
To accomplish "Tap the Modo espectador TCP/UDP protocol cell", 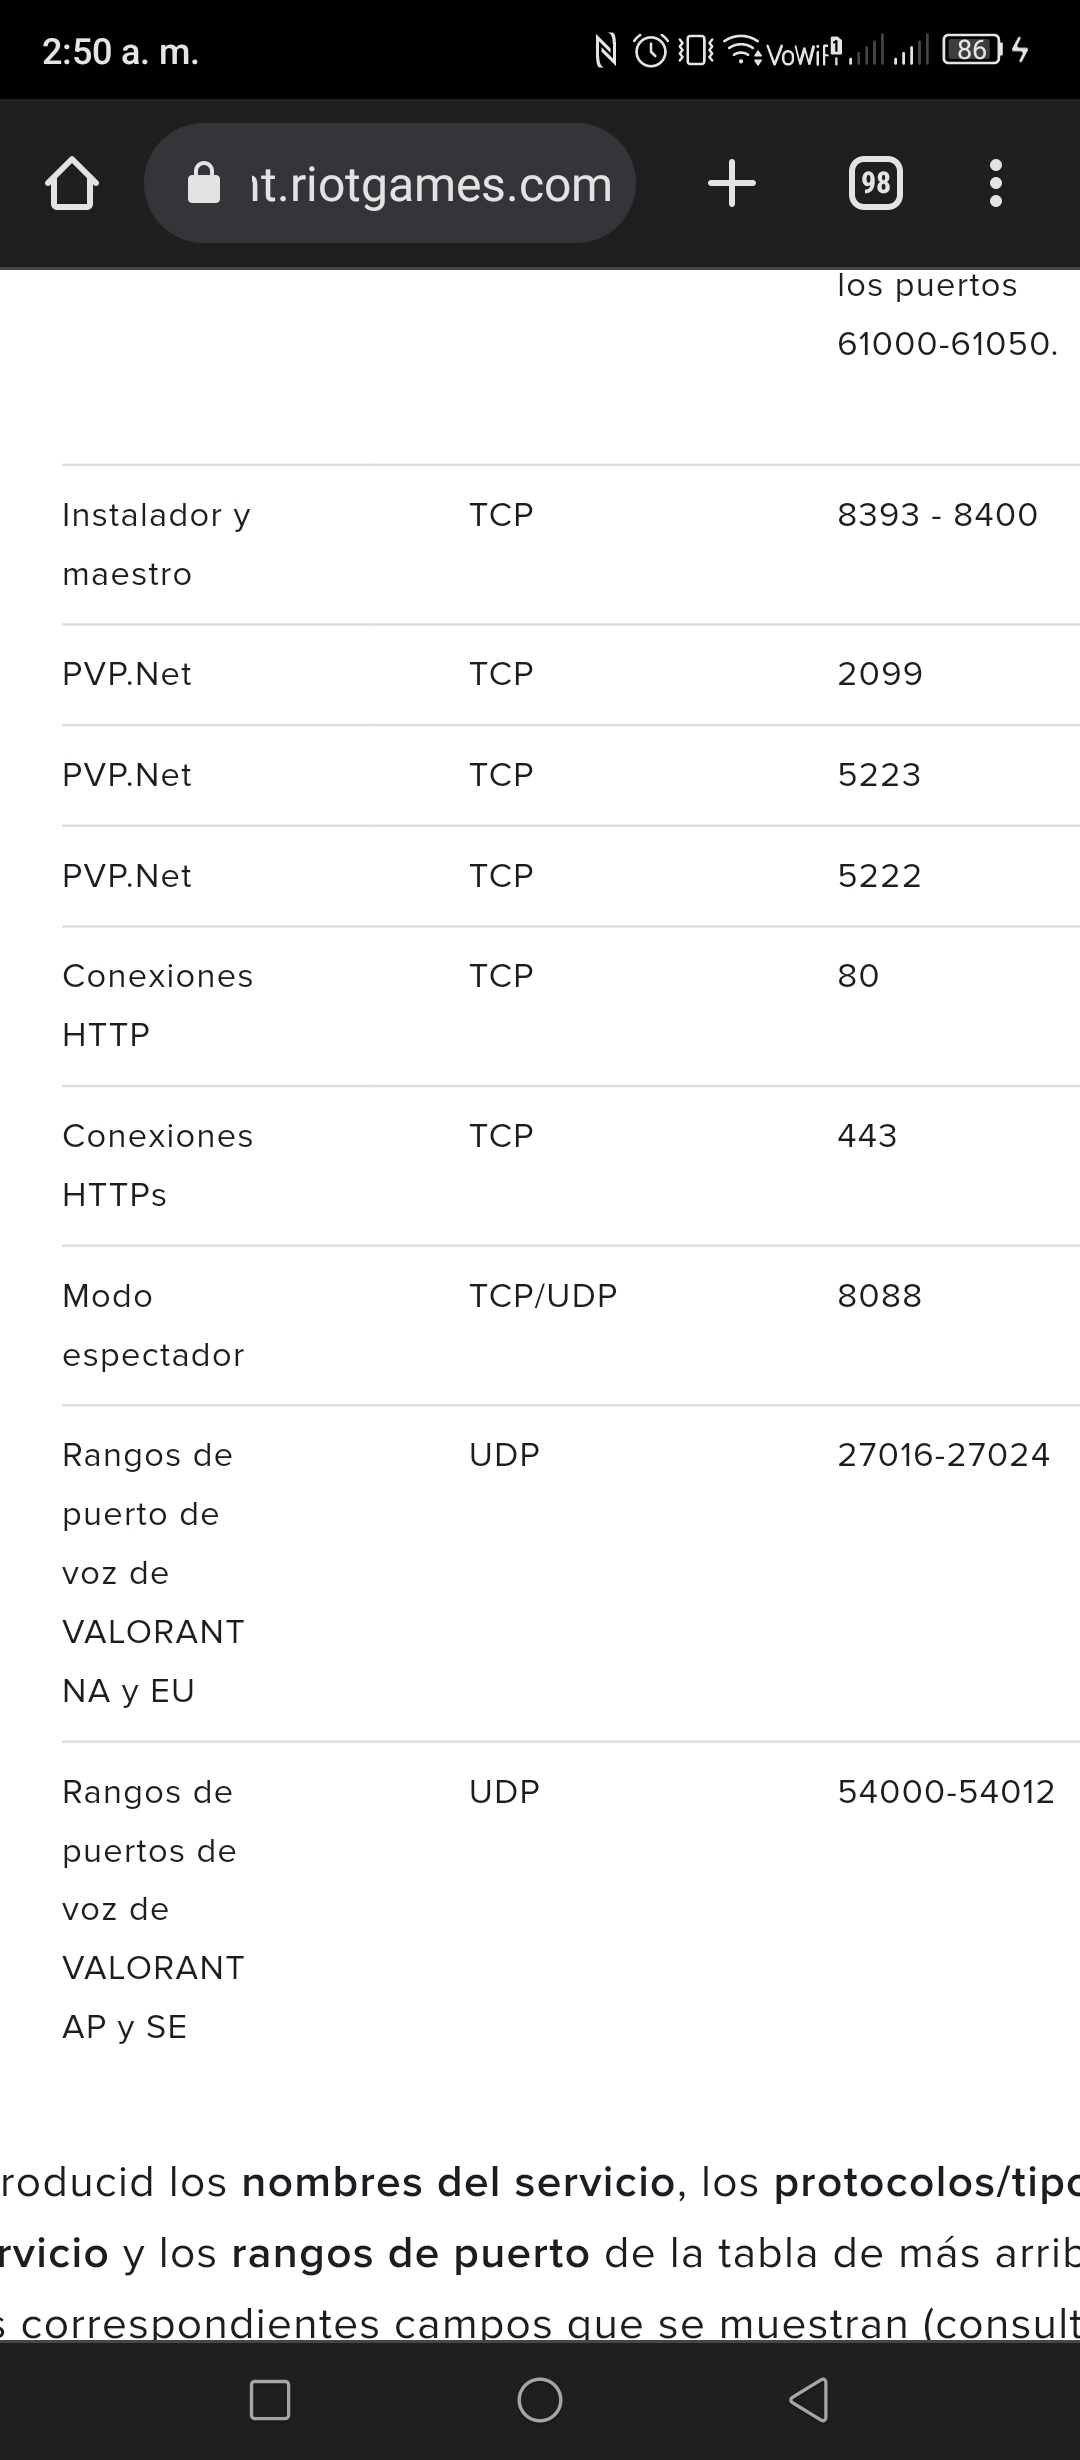I will [543, 1296].
